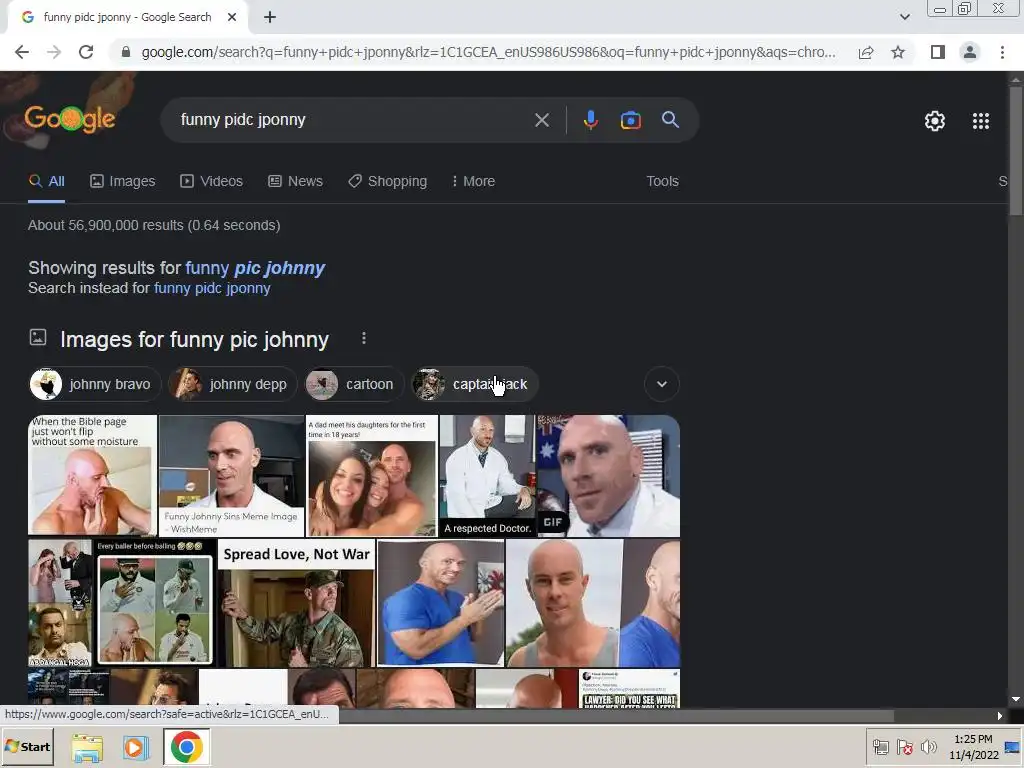Screen dimensions: 1024x768
Task: Search instead for 'funny pidc jponny'
Action: coord(212,288)
